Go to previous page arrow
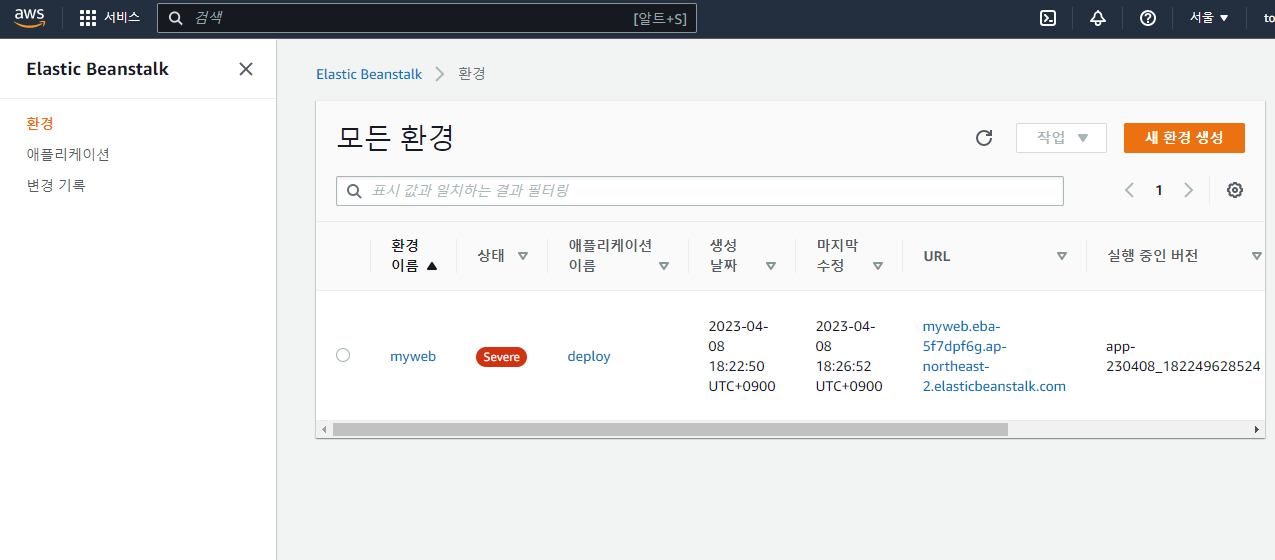Screen dimensions: 1275x560 [x=1129, y=190]
